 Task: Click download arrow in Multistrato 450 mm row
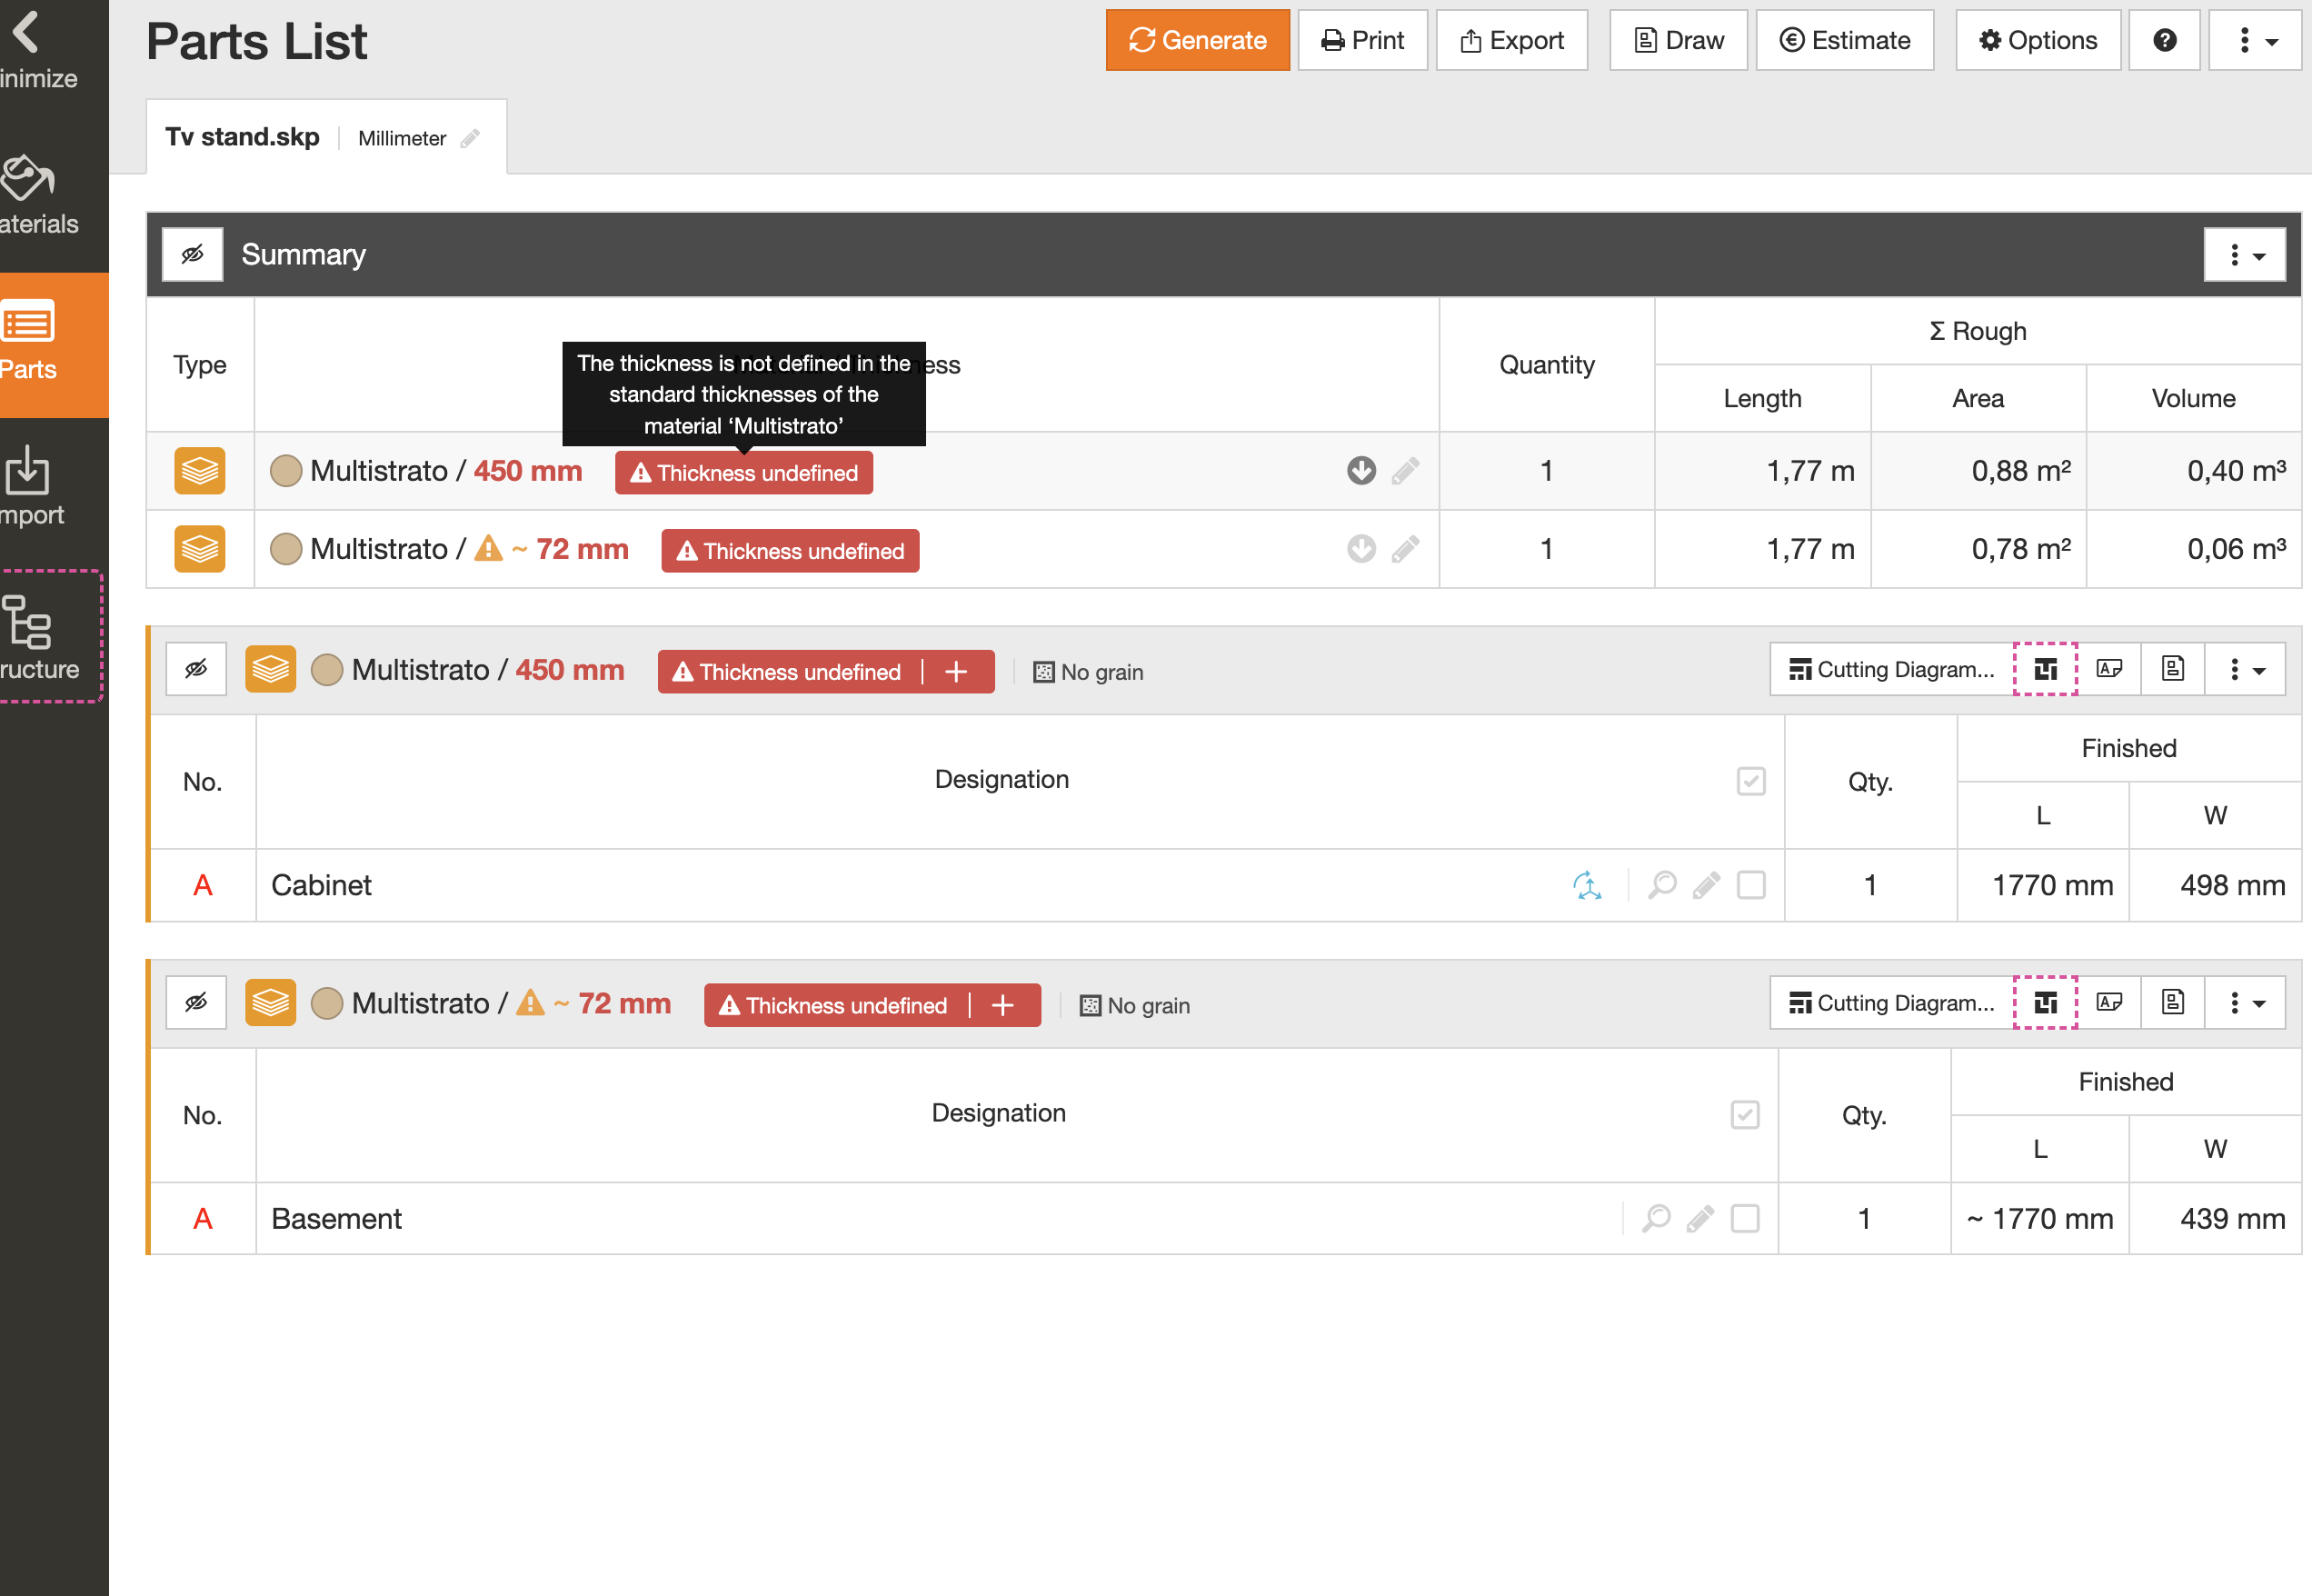[x=1361, y=470]
